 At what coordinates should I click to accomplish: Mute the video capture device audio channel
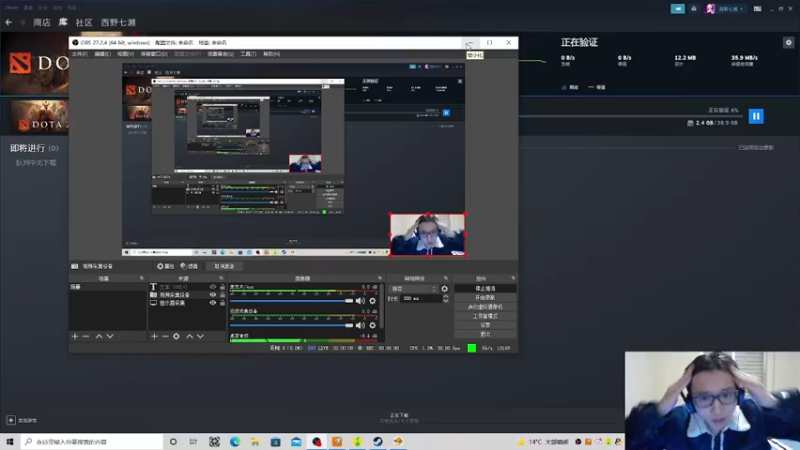tap(360, 325)
